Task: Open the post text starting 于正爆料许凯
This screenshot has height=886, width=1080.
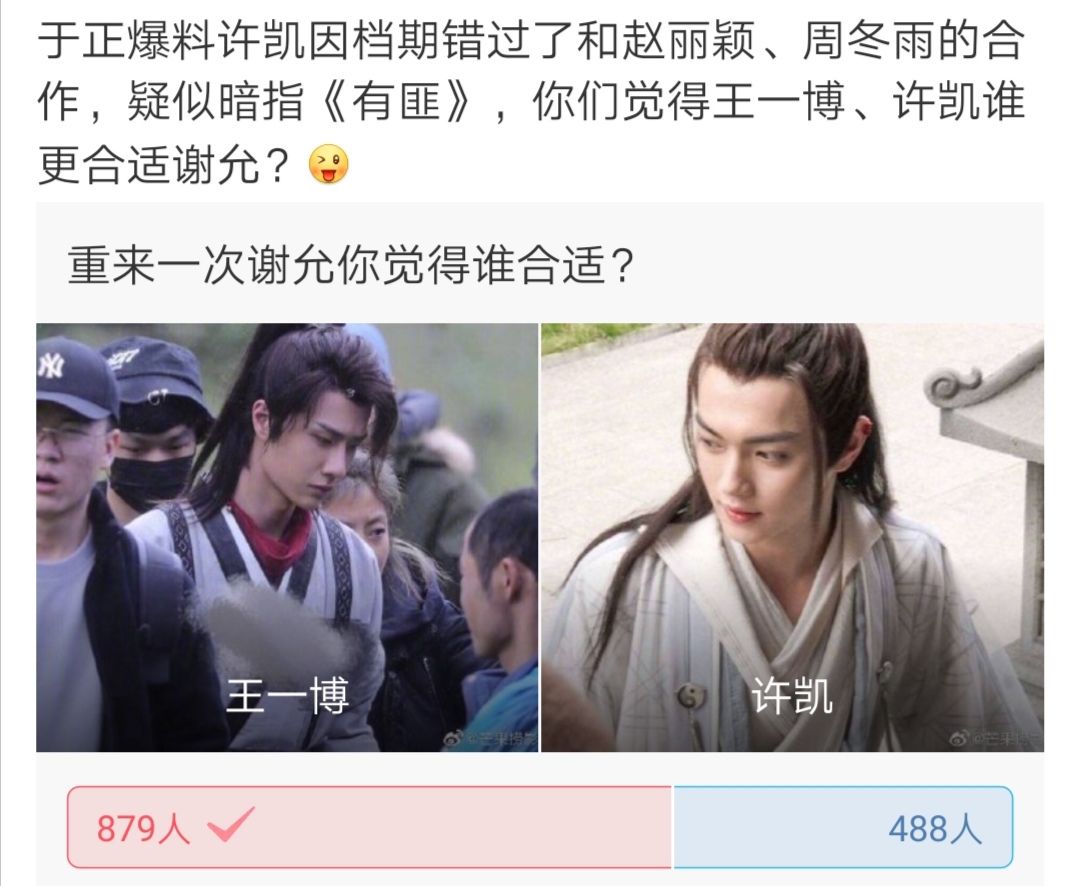Action: [530, 103]
